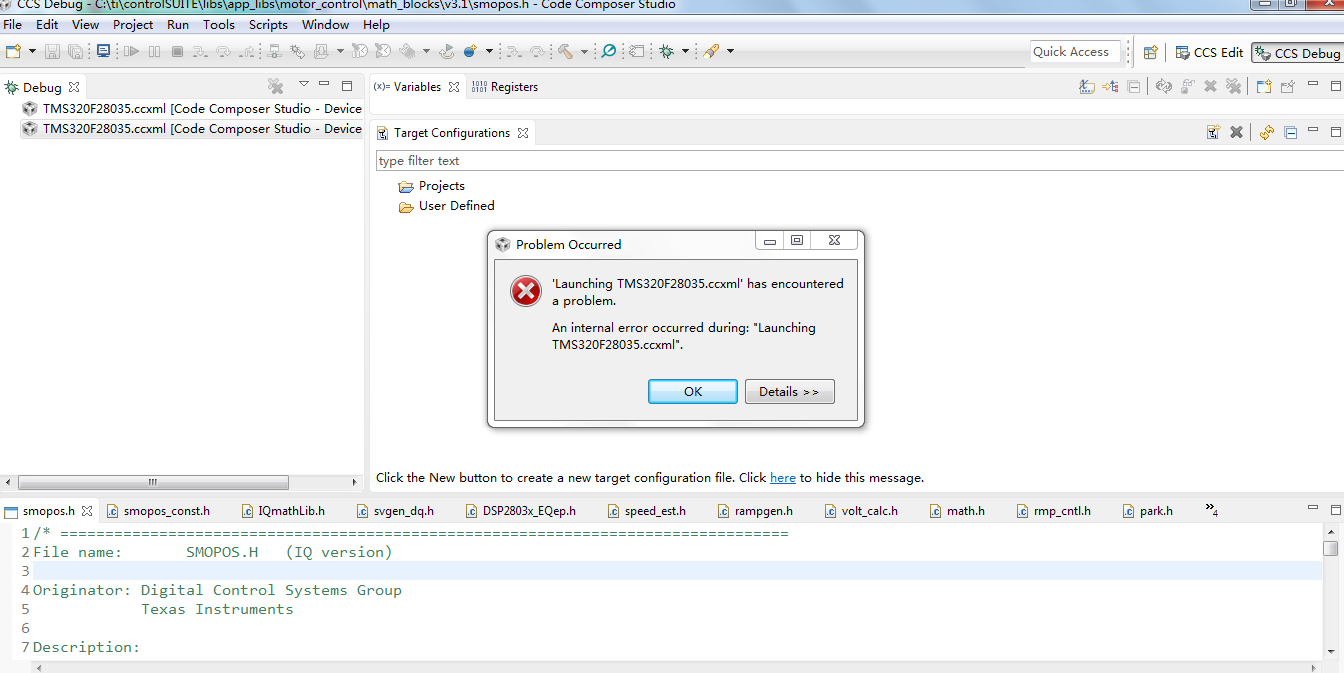Image resolution: width=1344 pixels, height=673 pixels.
Task: Click the Build hammer icon
Action: [564, 51]
